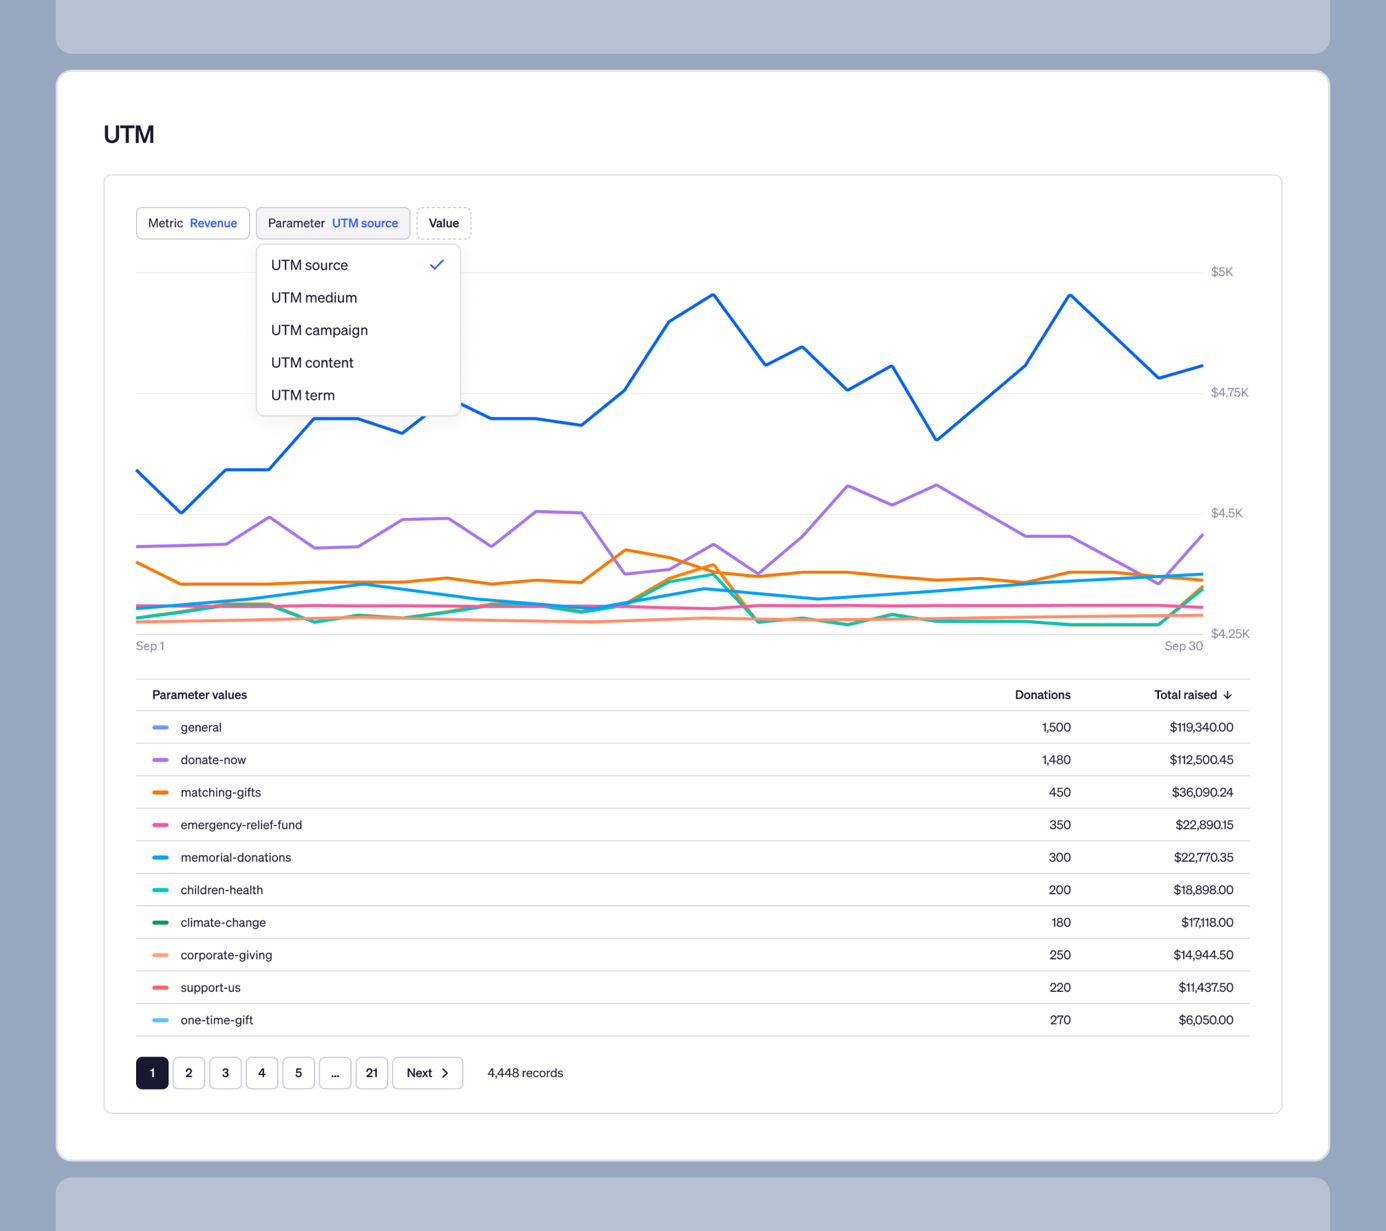Click the one-time-gift row label
The height and width of the screenshot is (1231, 1386).
coord(217,1020)
